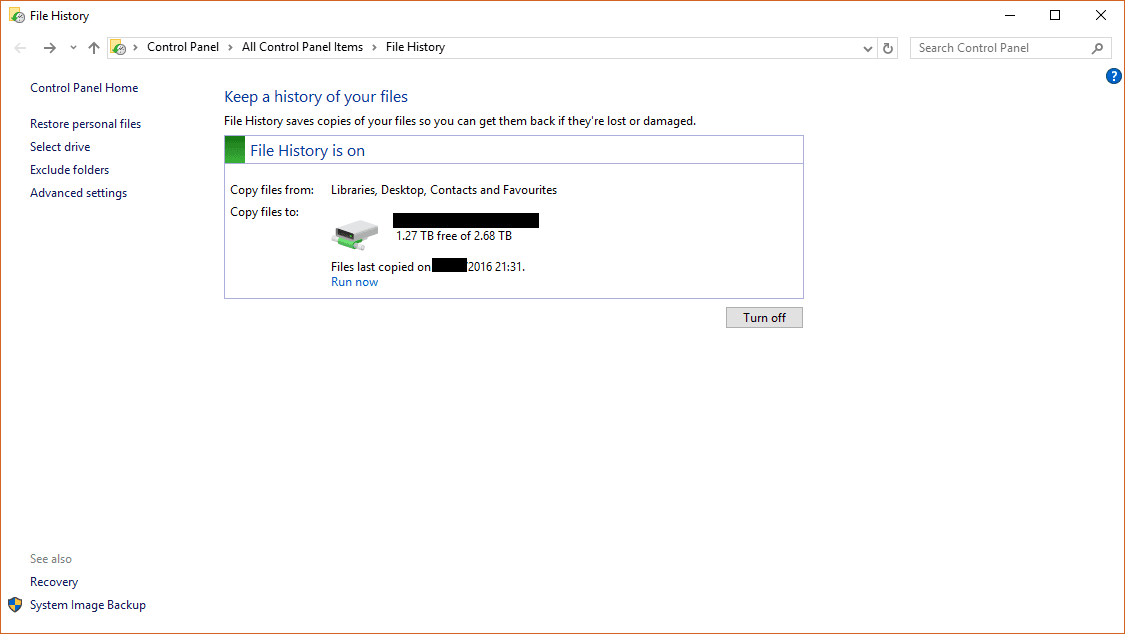Click the File History icon in address bar

pyautogui.click(x=119, y=47)
